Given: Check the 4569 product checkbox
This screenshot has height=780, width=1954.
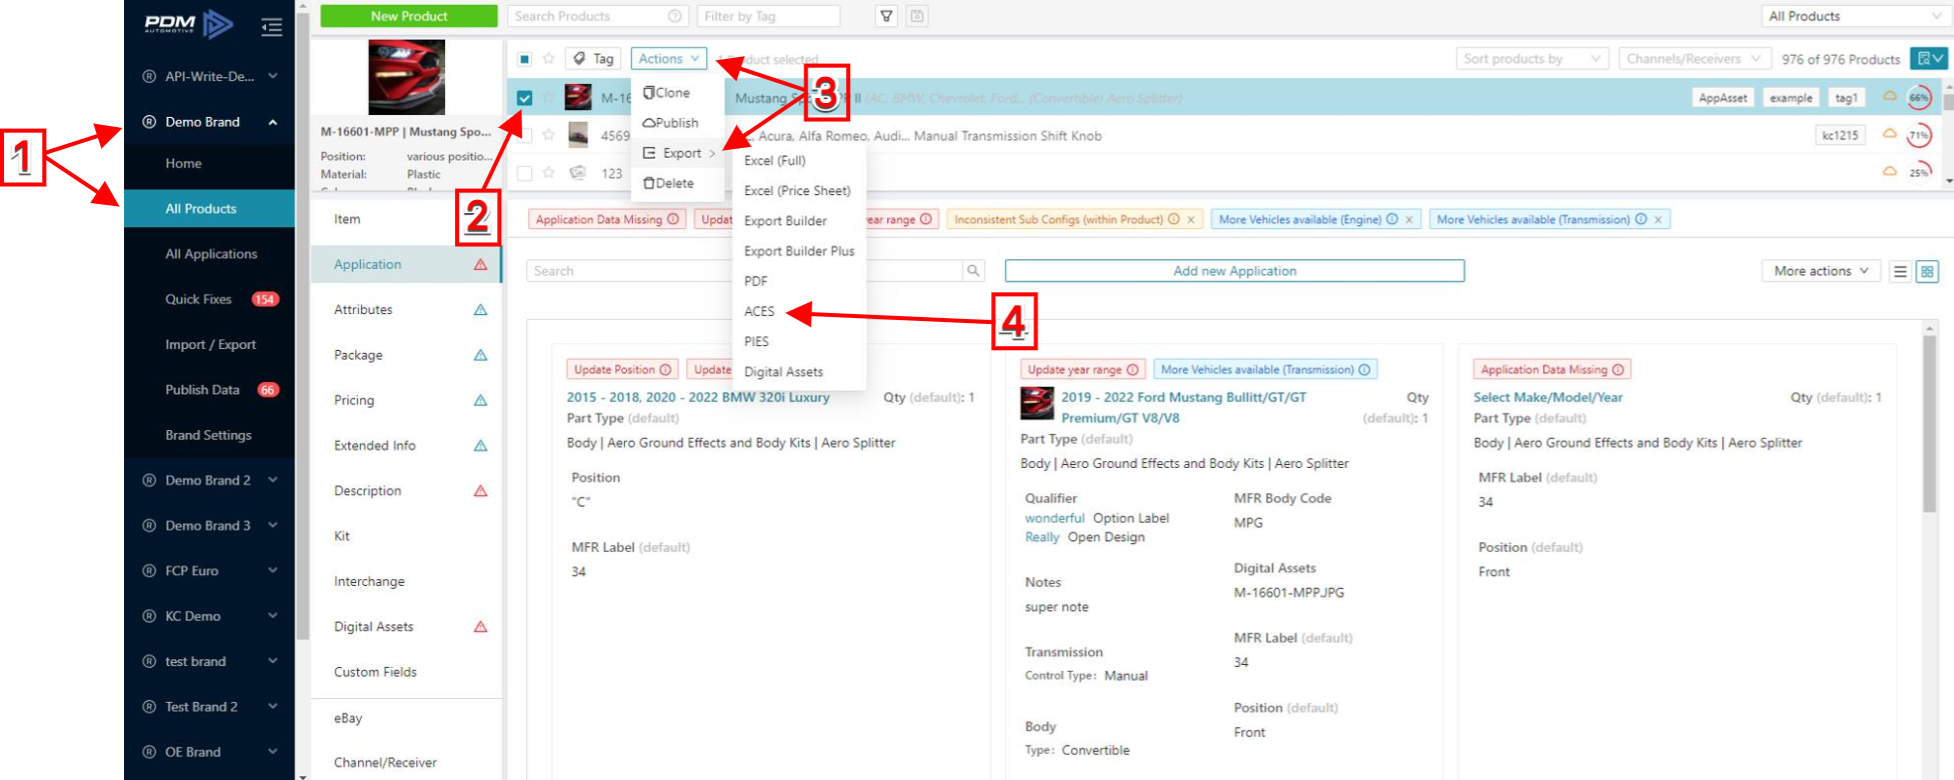Looking at the screenshot, I should 525,135.
